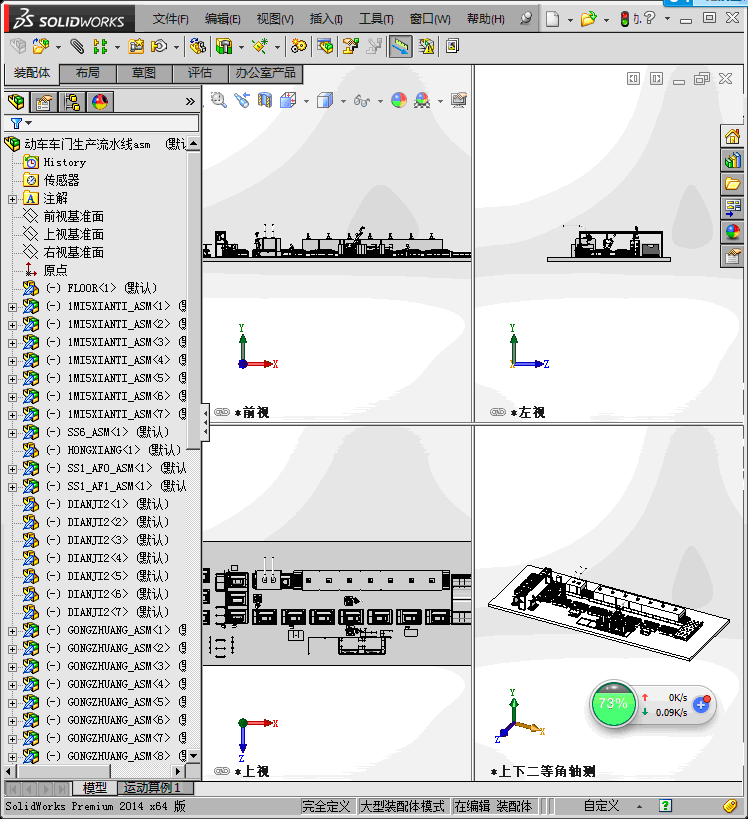Click the status bar help question icon
The width and height of the screenshot is (748, 819).
[x=665, y=806]
